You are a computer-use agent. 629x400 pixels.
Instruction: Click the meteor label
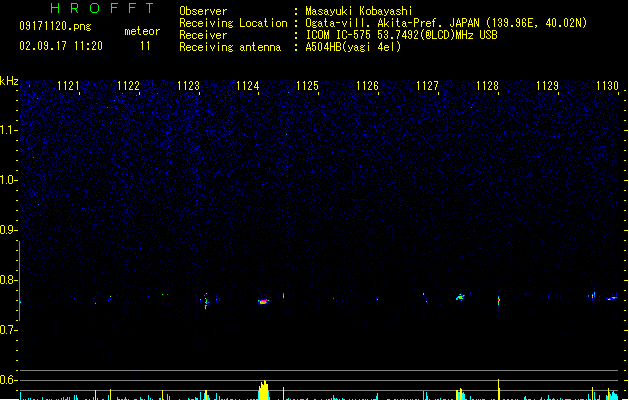[x=142, y=31]
